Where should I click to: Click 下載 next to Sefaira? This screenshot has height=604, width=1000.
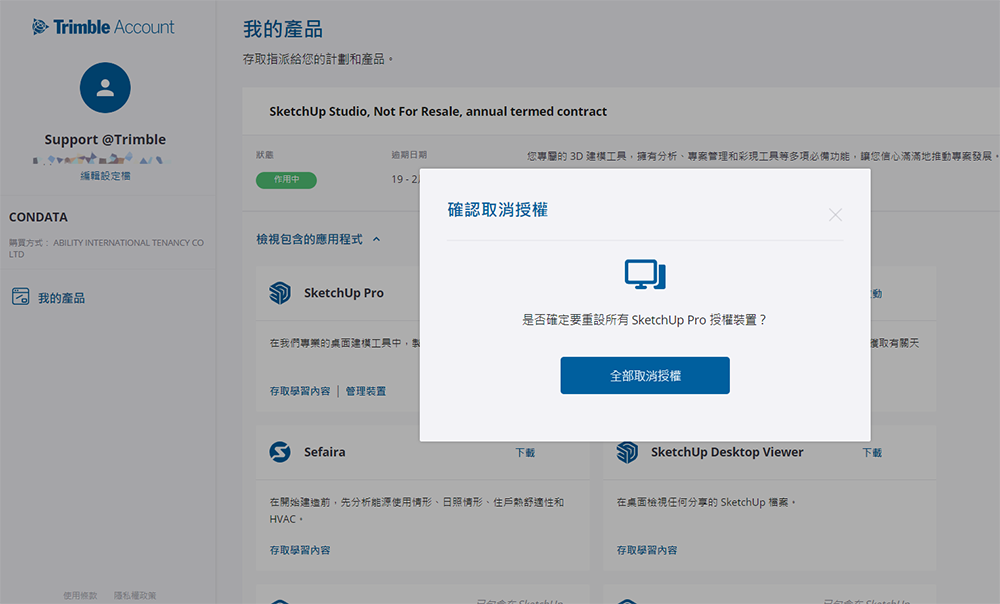(x=525, y=453)
